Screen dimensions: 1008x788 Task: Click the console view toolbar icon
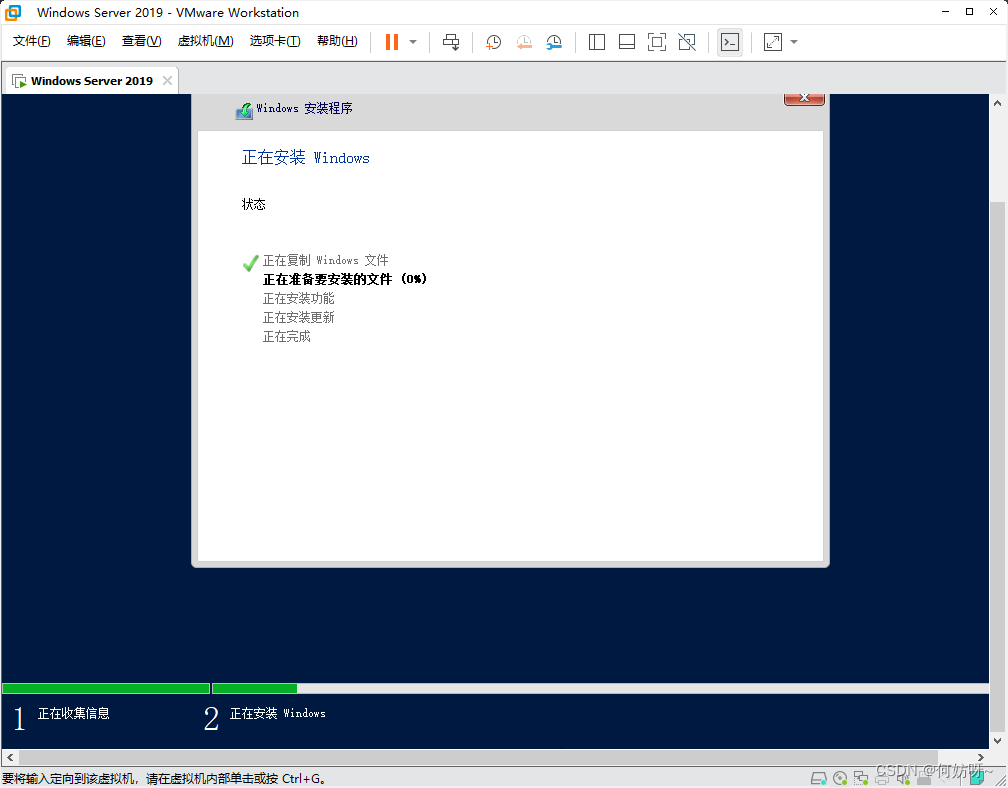coord(730,42)
